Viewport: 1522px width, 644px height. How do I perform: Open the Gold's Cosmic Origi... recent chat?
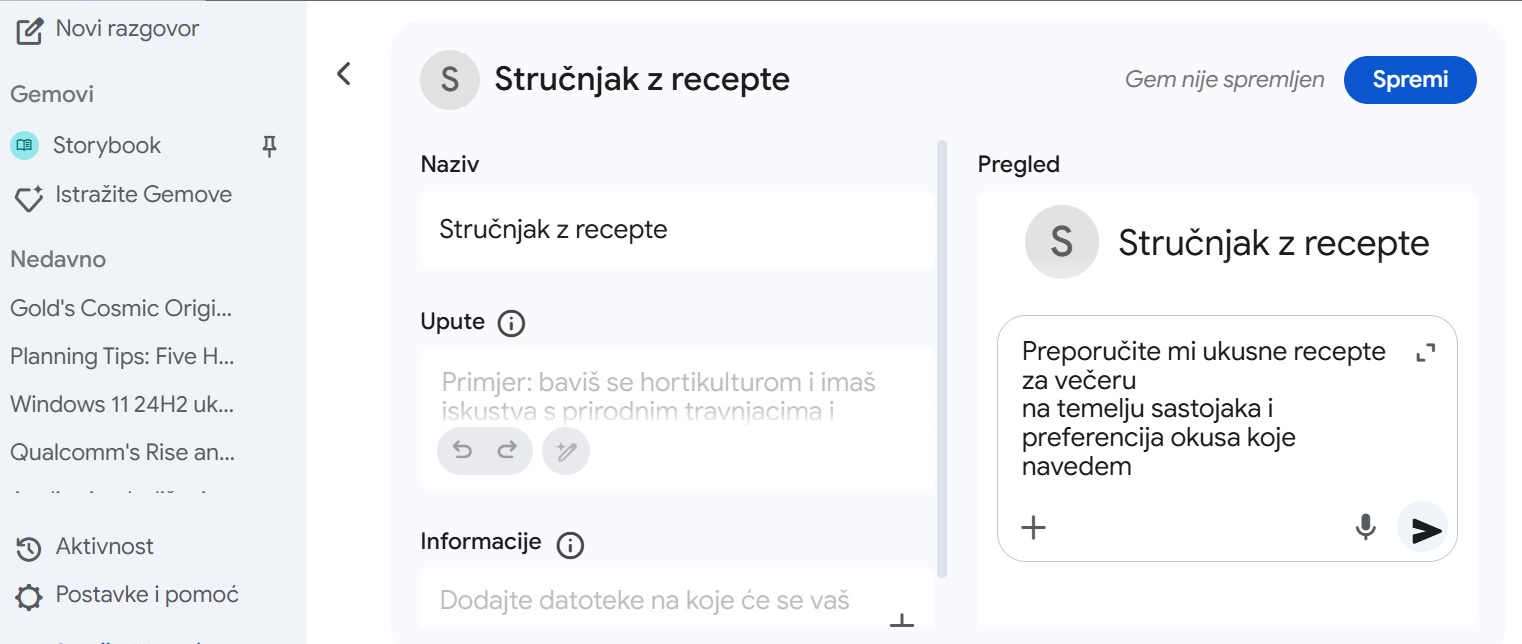coord(121,308)
